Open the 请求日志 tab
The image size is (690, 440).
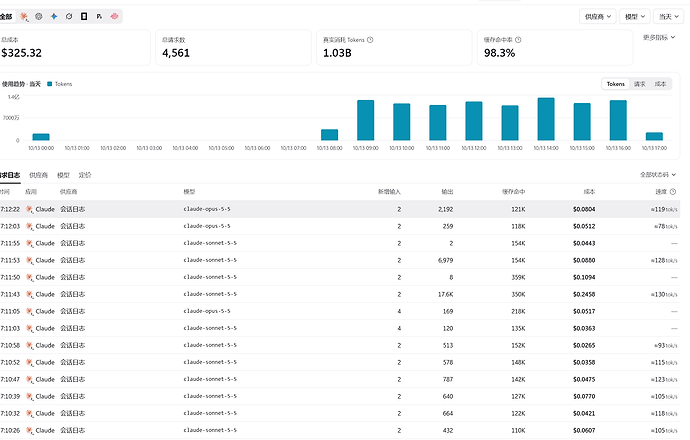tap(10, 175)
